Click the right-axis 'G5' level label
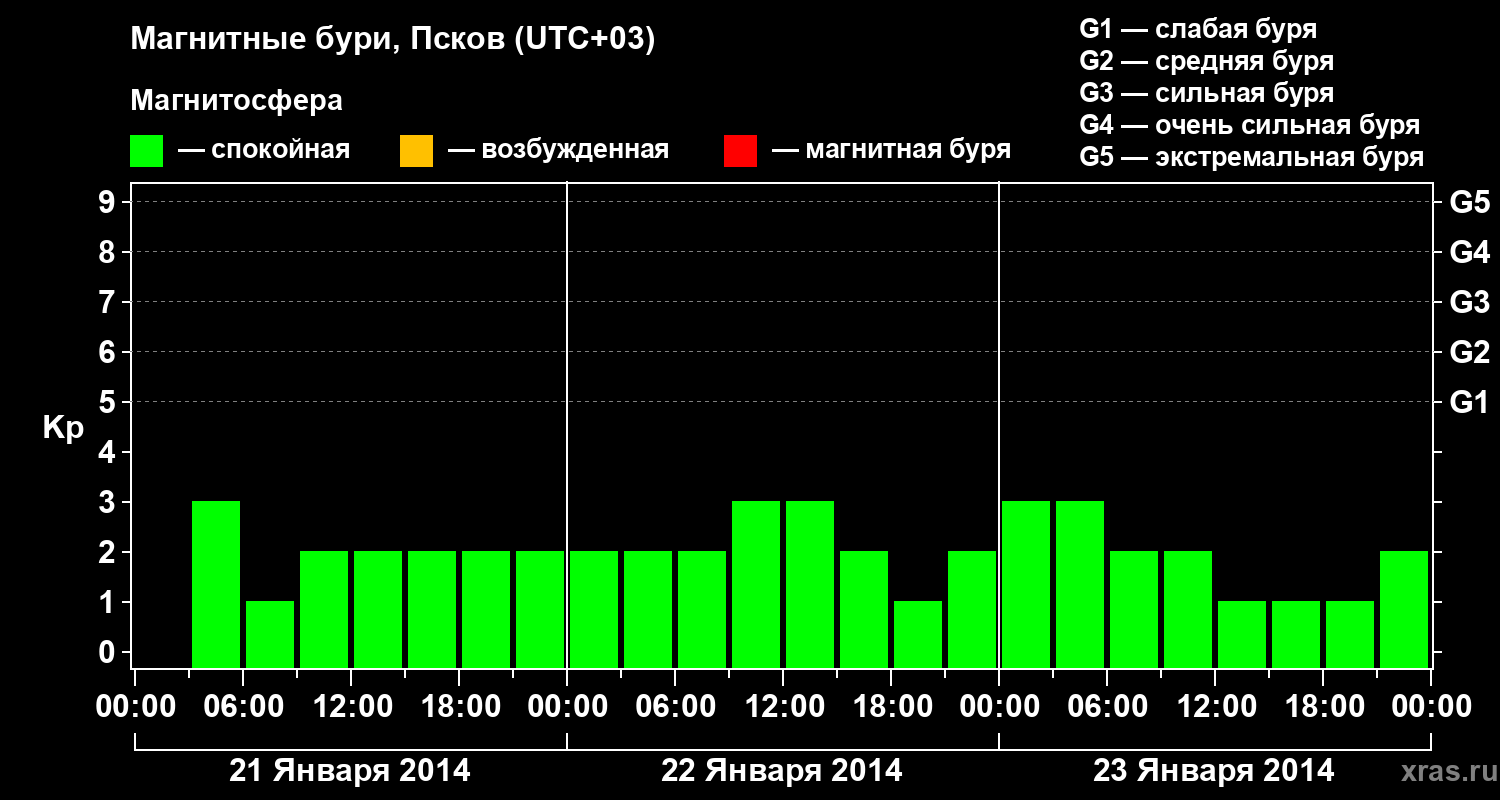Image resolution: width=1500 pixels, height=800 pixels. pos(1469,202)
